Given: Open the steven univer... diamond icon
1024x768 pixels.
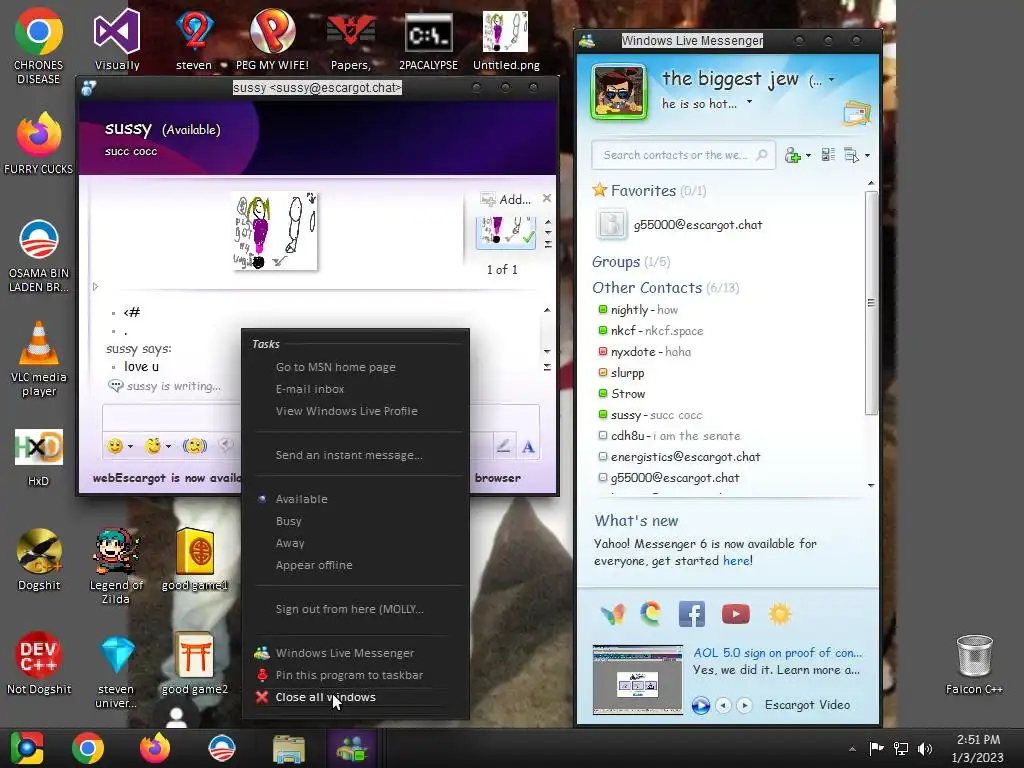Looking at the screenshot, I should pos(116,670).
